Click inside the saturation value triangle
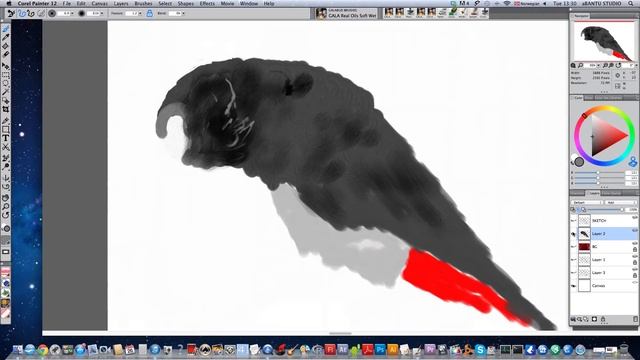Image resolution: width=640 pixels, height=360 pixels. click(x=605, y=136)
